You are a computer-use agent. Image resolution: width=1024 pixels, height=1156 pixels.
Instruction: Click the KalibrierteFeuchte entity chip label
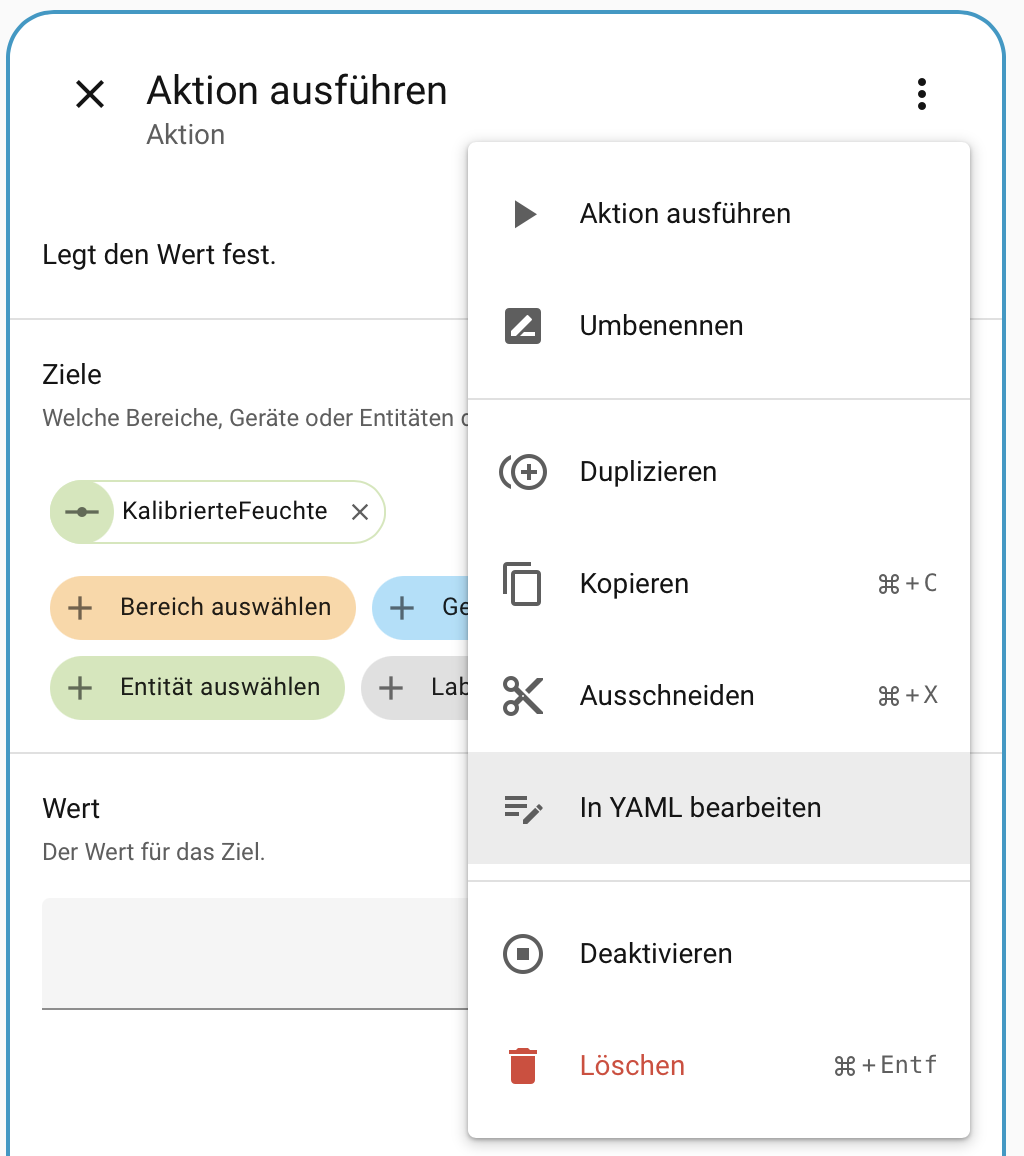[224, 512]
